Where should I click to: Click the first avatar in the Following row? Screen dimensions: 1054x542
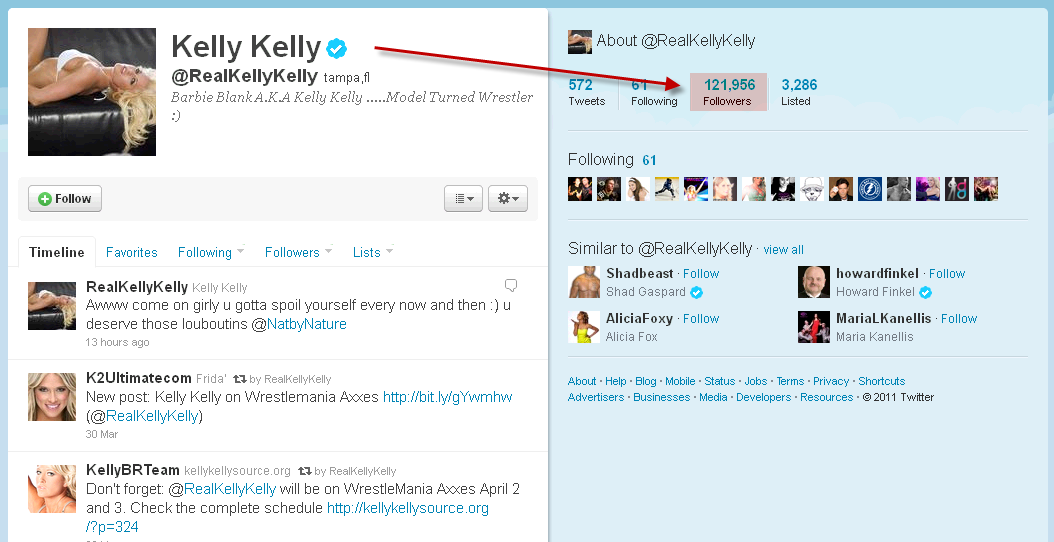coord(580,189)
